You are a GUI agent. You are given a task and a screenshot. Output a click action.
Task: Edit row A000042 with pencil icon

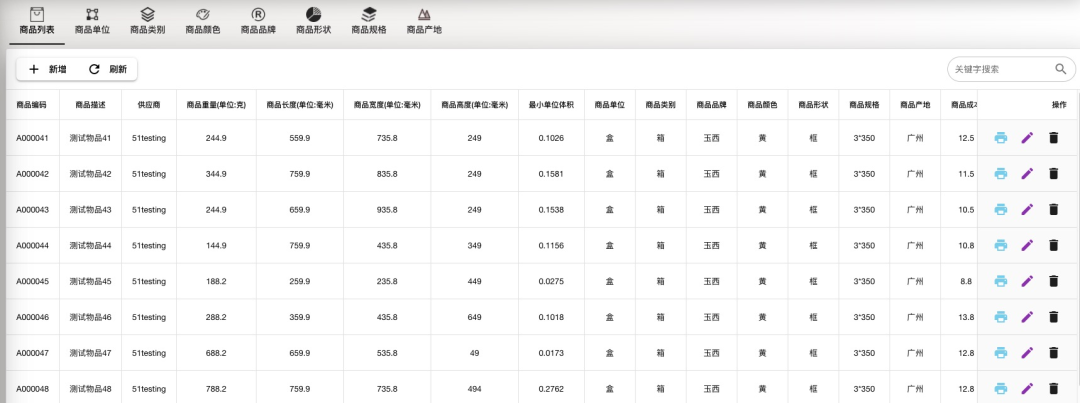point(1027,174)
